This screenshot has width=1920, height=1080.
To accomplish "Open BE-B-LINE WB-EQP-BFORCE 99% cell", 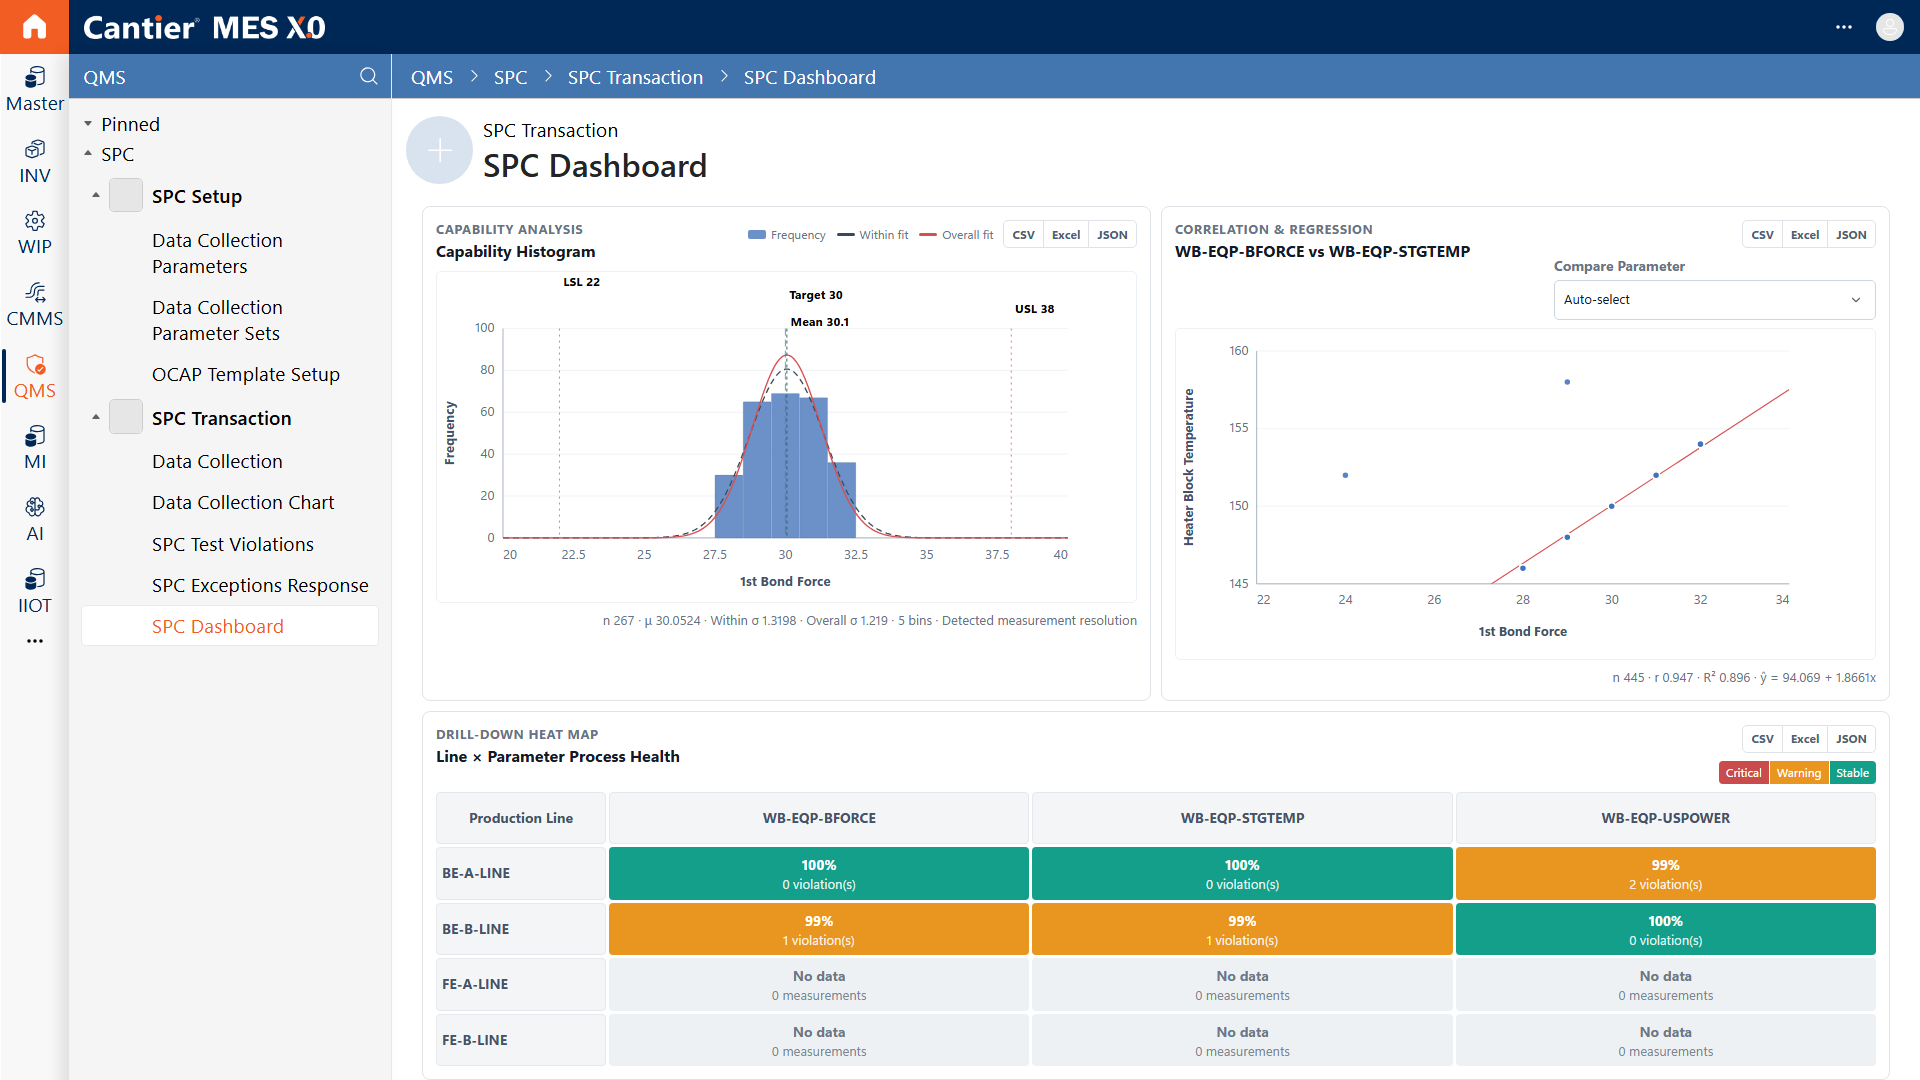I will click(x=818, y=930).
